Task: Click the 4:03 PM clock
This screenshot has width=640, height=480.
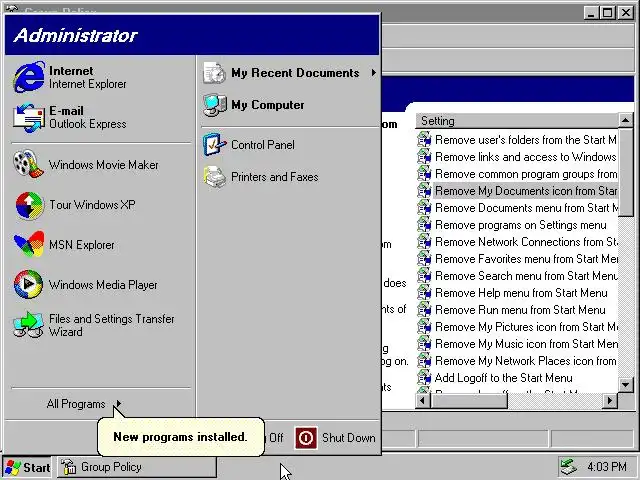Action: coord(607,467)
